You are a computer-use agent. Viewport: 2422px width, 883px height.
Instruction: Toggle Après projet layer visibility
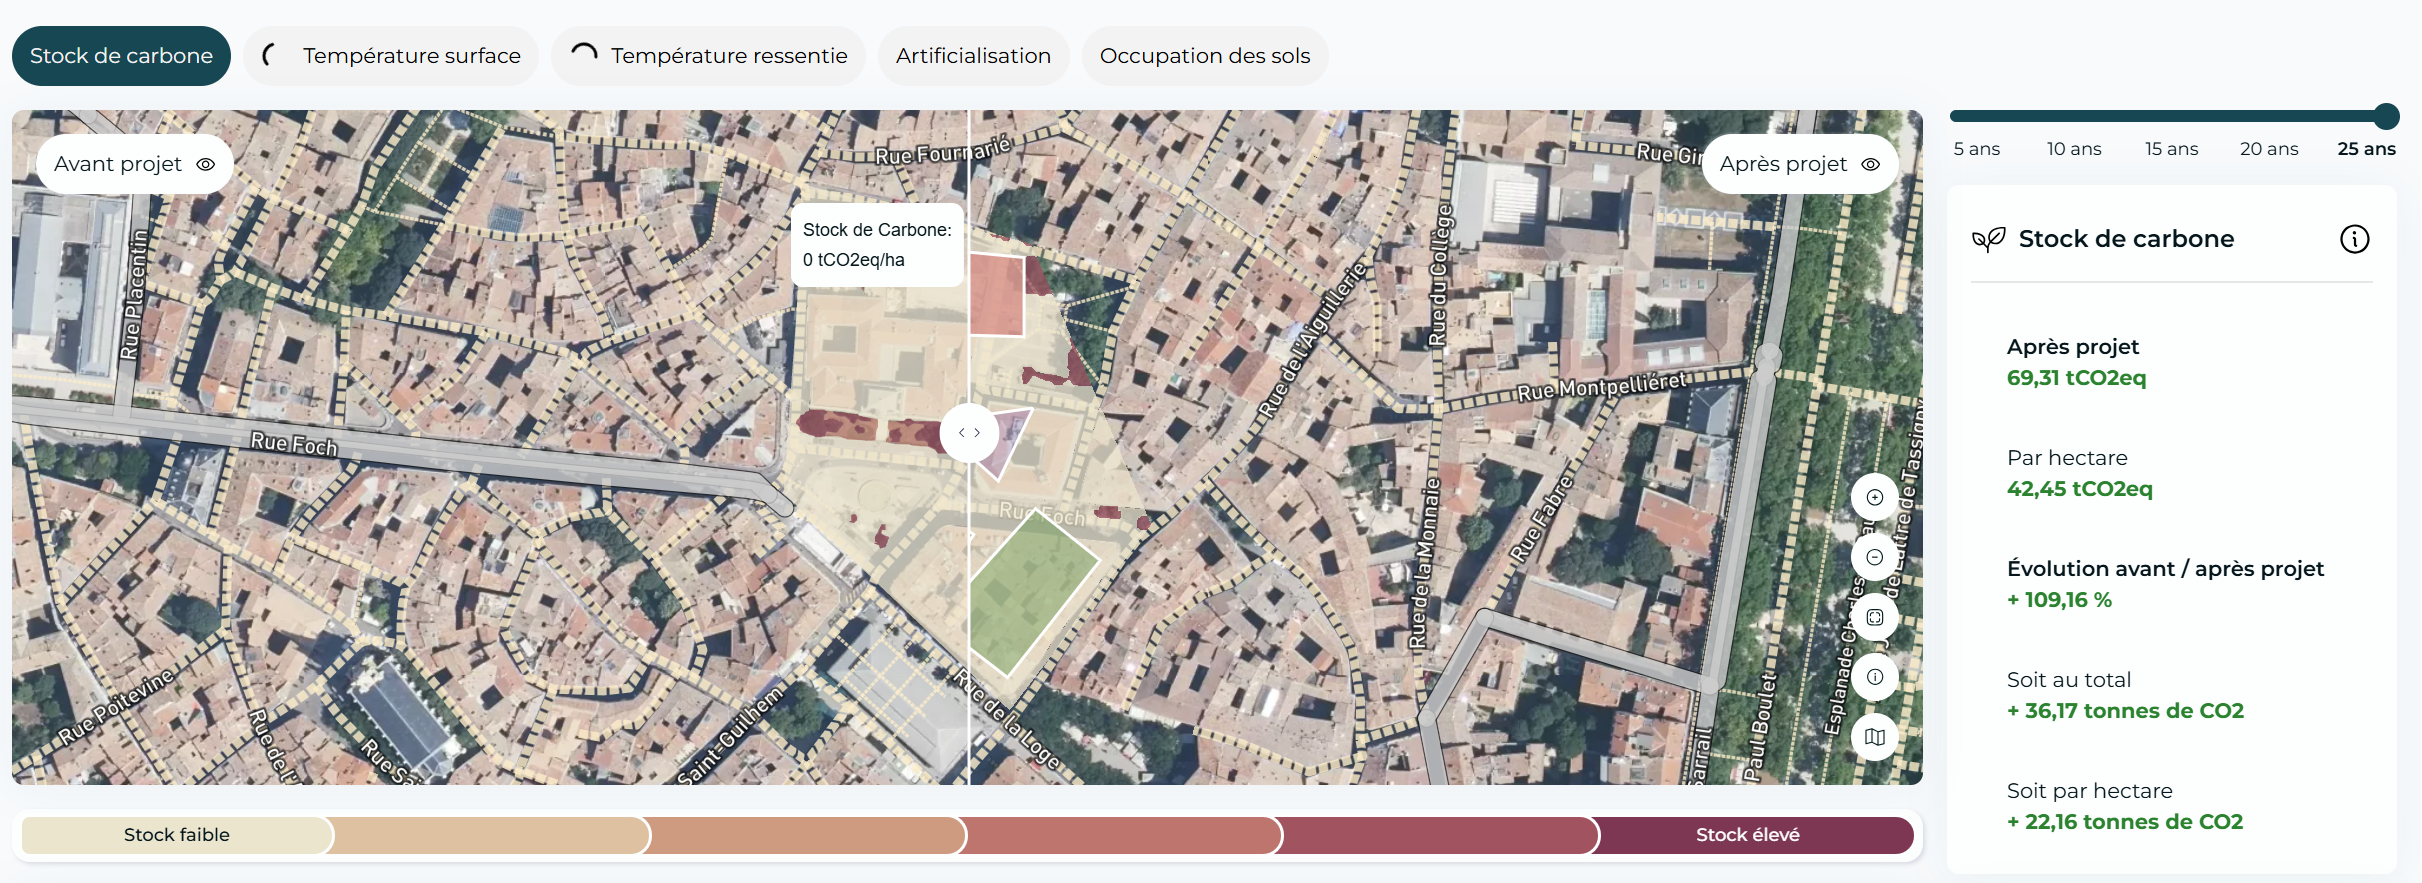(1870, 164)
